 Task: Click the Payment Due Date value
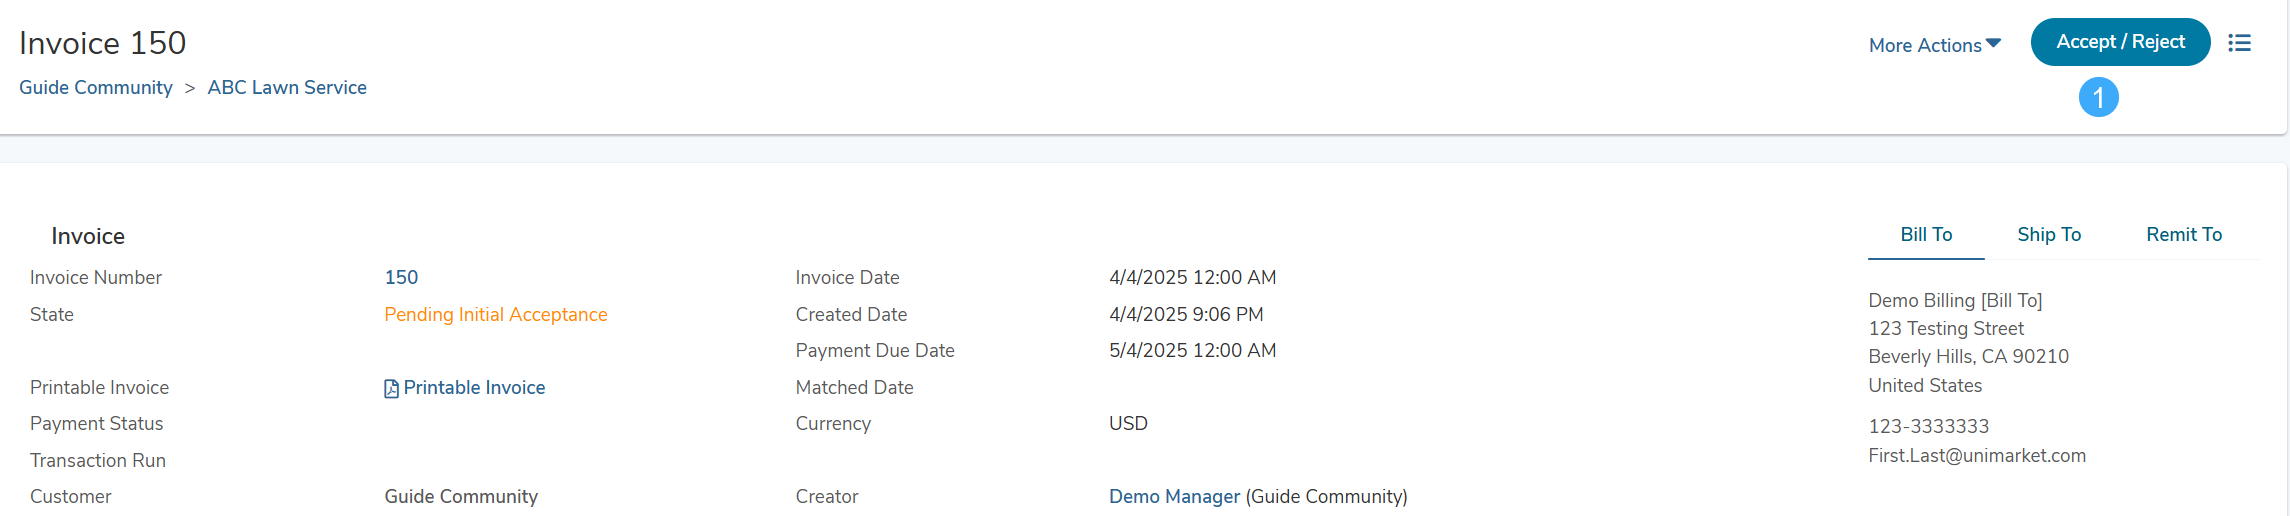[x=1192, y=351]
